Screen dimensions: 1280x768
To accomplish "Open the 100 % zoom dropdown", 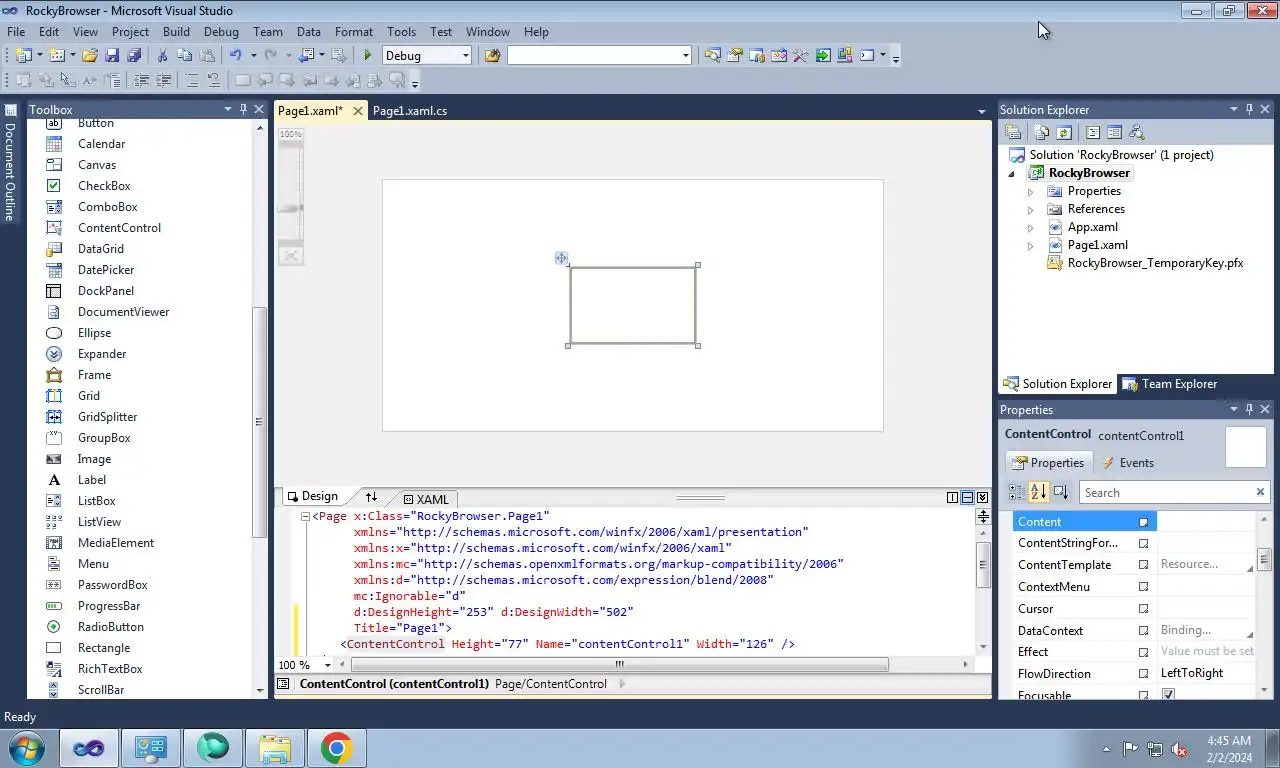I will click(x=327, y=665).
